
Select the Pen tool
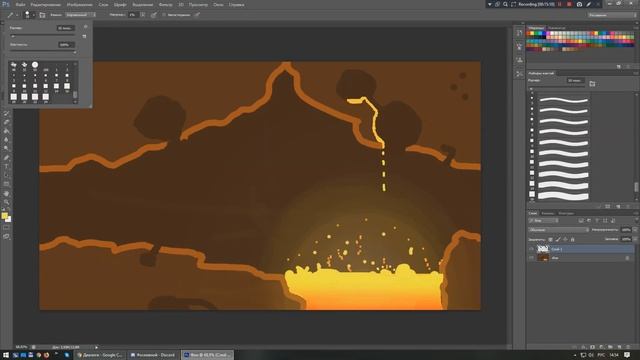point(7,158)
